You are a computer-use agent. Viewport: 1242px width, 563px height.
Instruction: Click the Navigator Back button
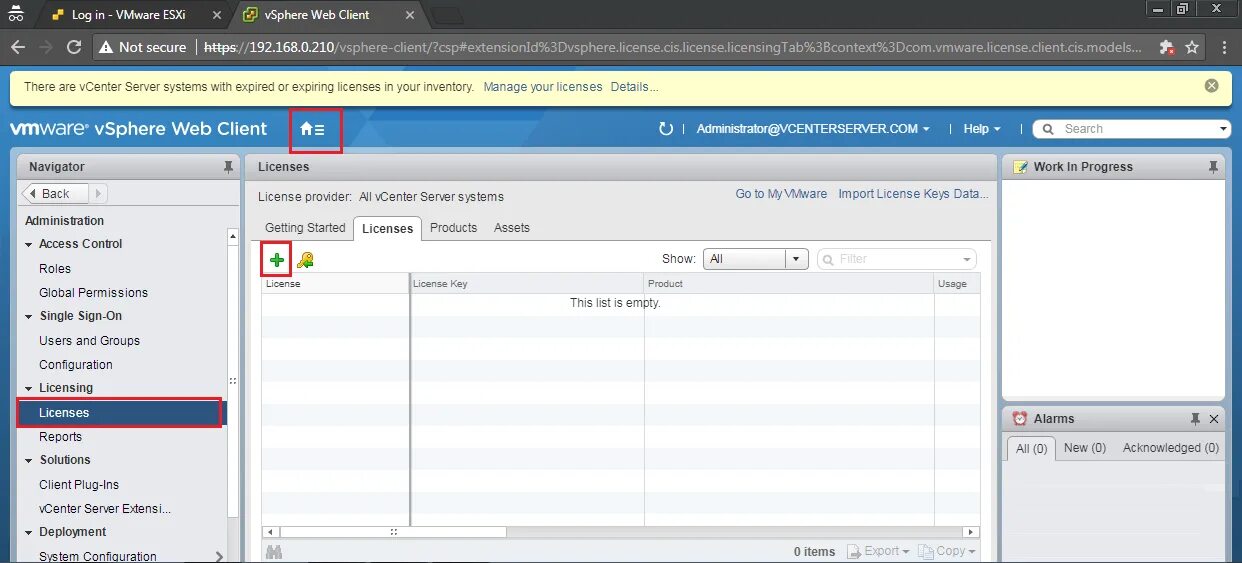pos(56,194)
